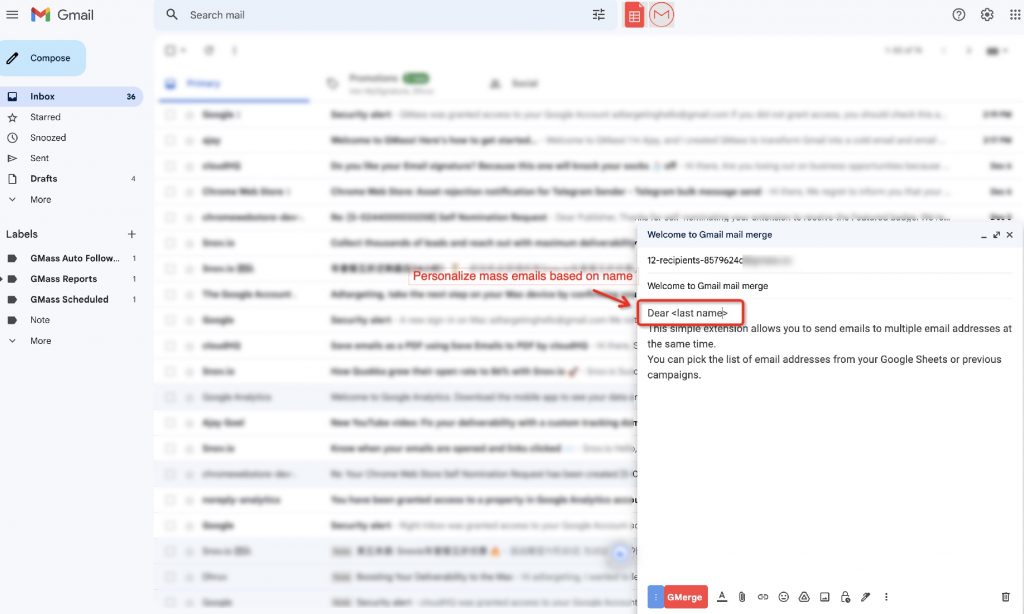Click the subject line in compose window

point(829,285)
